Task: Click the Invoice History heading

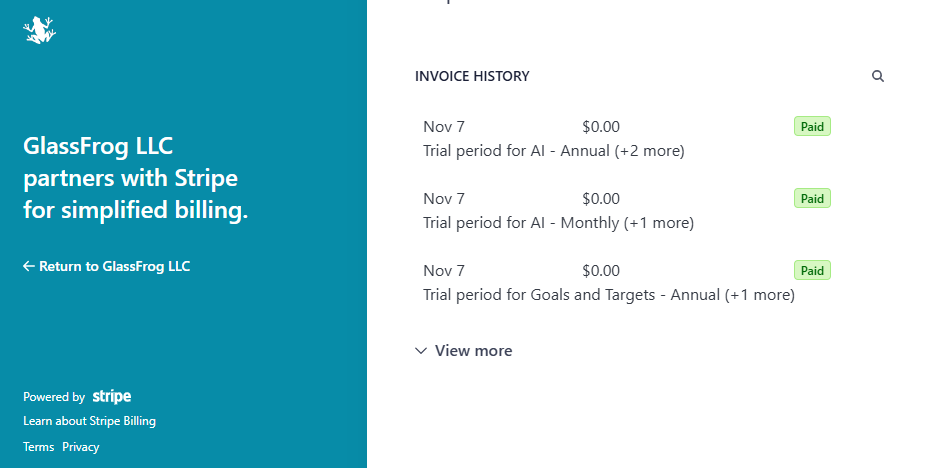Action: (472, 76)
